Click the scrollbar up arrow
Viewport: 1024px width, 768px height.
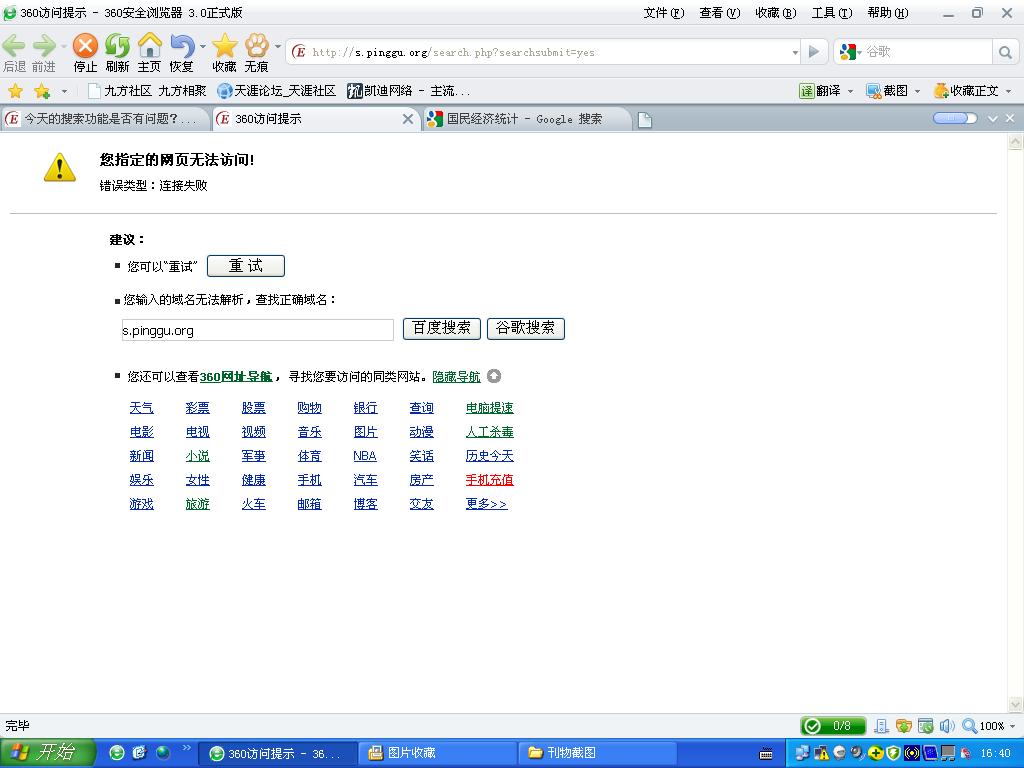click(1016, 142)
